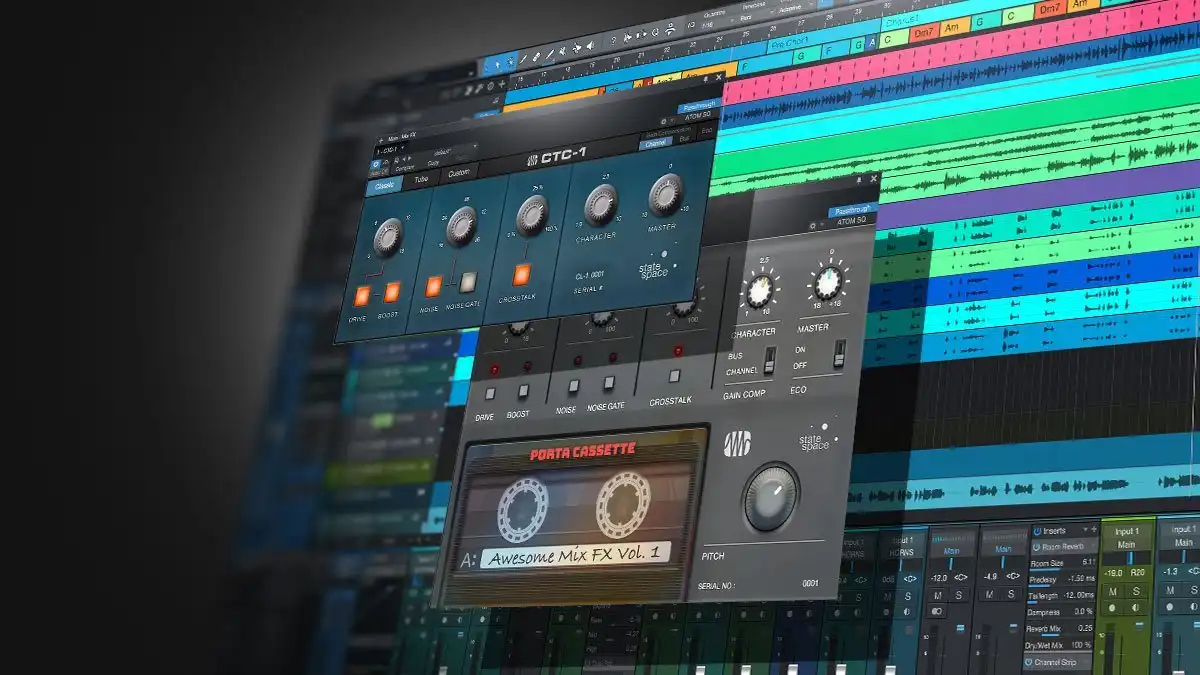Viewport: 1200px width, 675px height.
Task: Click the Drive knob above Drive/Boost in CTC-1
Action: (x=388, y=237)
